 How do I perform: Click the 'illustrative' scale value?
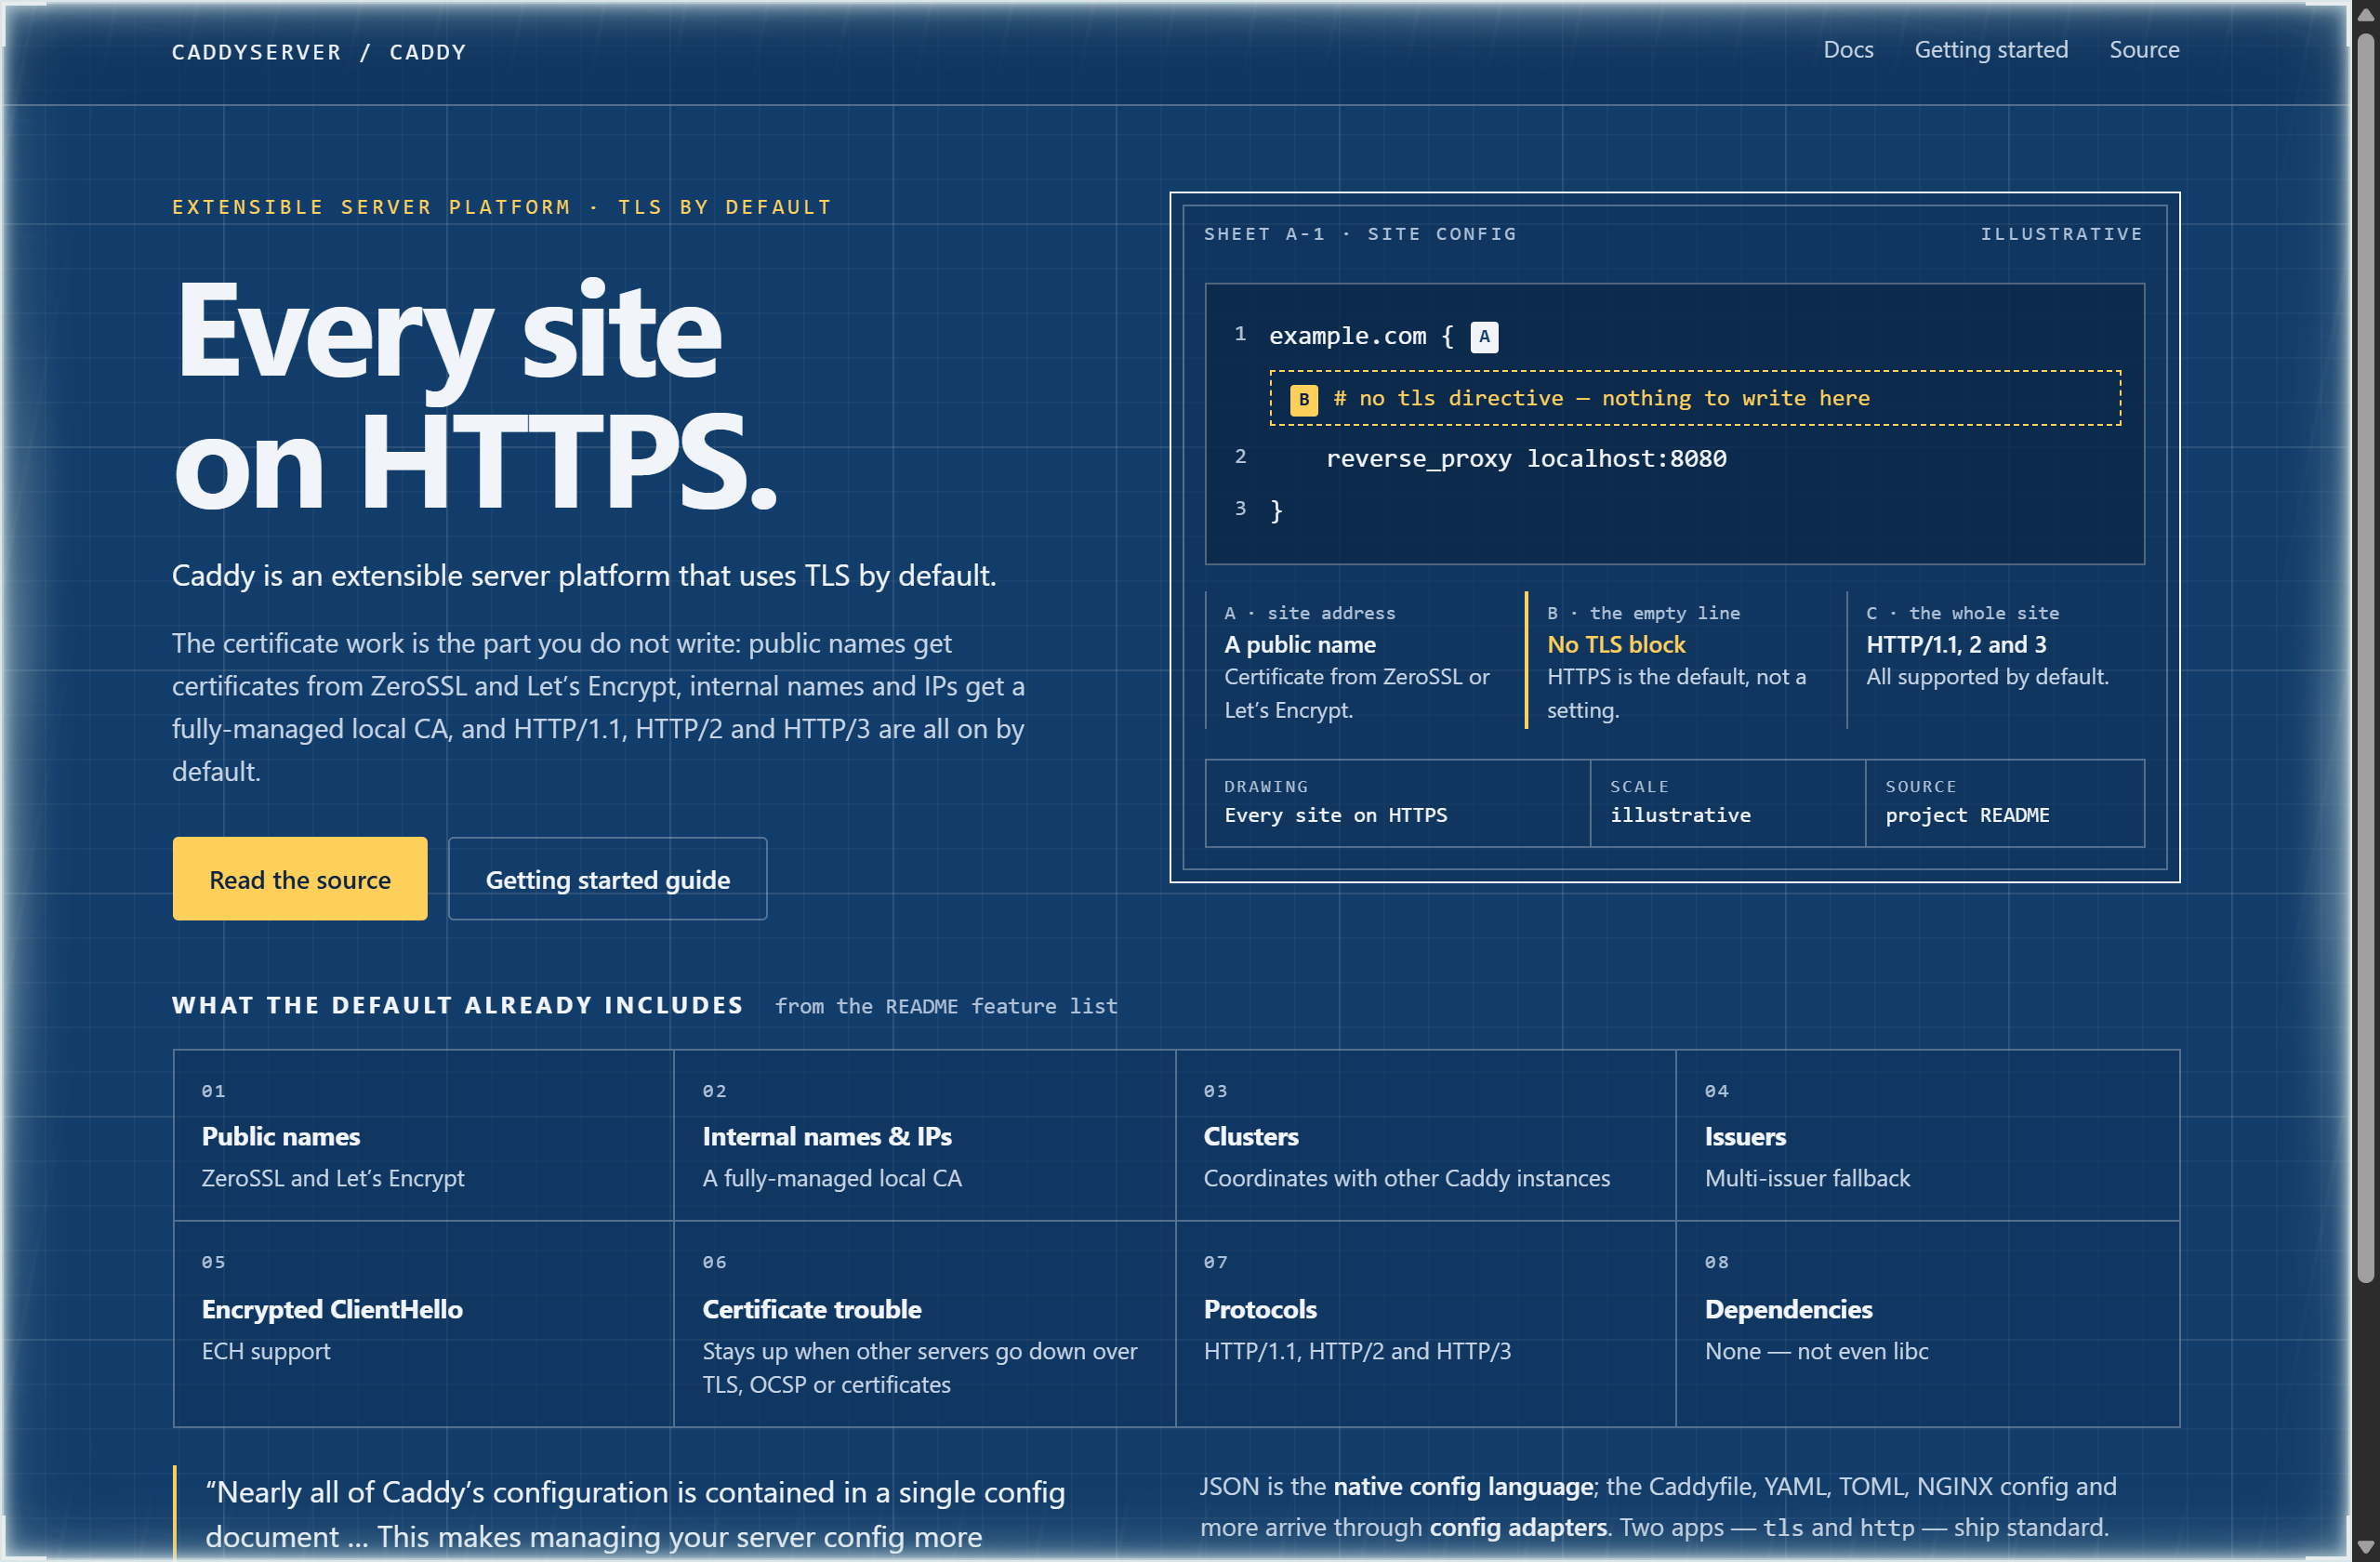click(x=1680, y=815)
